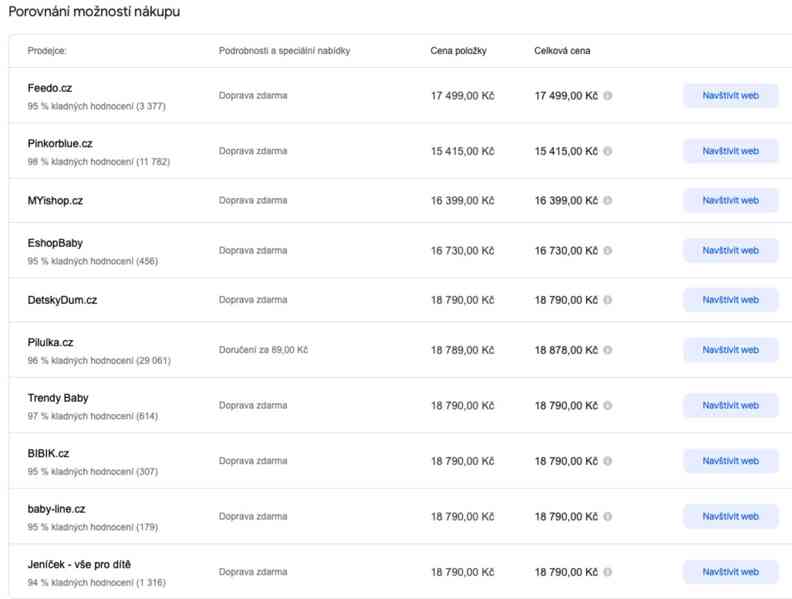
Task: Click the Prodejce column header
Action: pos(47,51)
